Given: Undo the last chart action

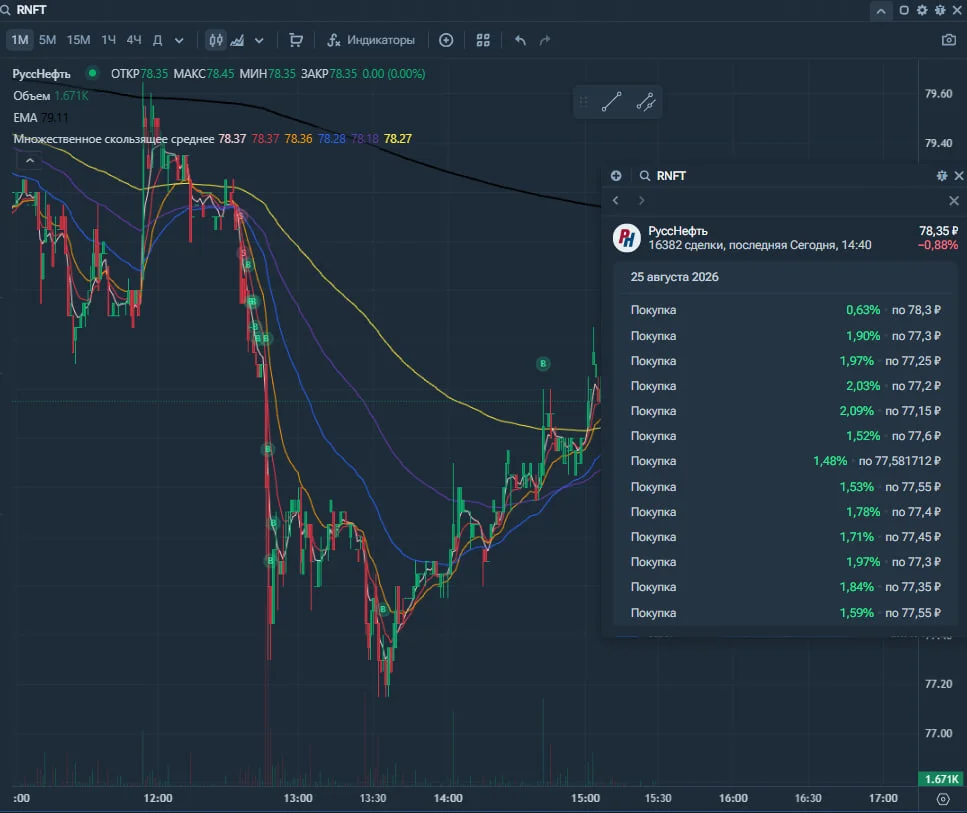Looking at the screenshot, I should click(521, 41).
